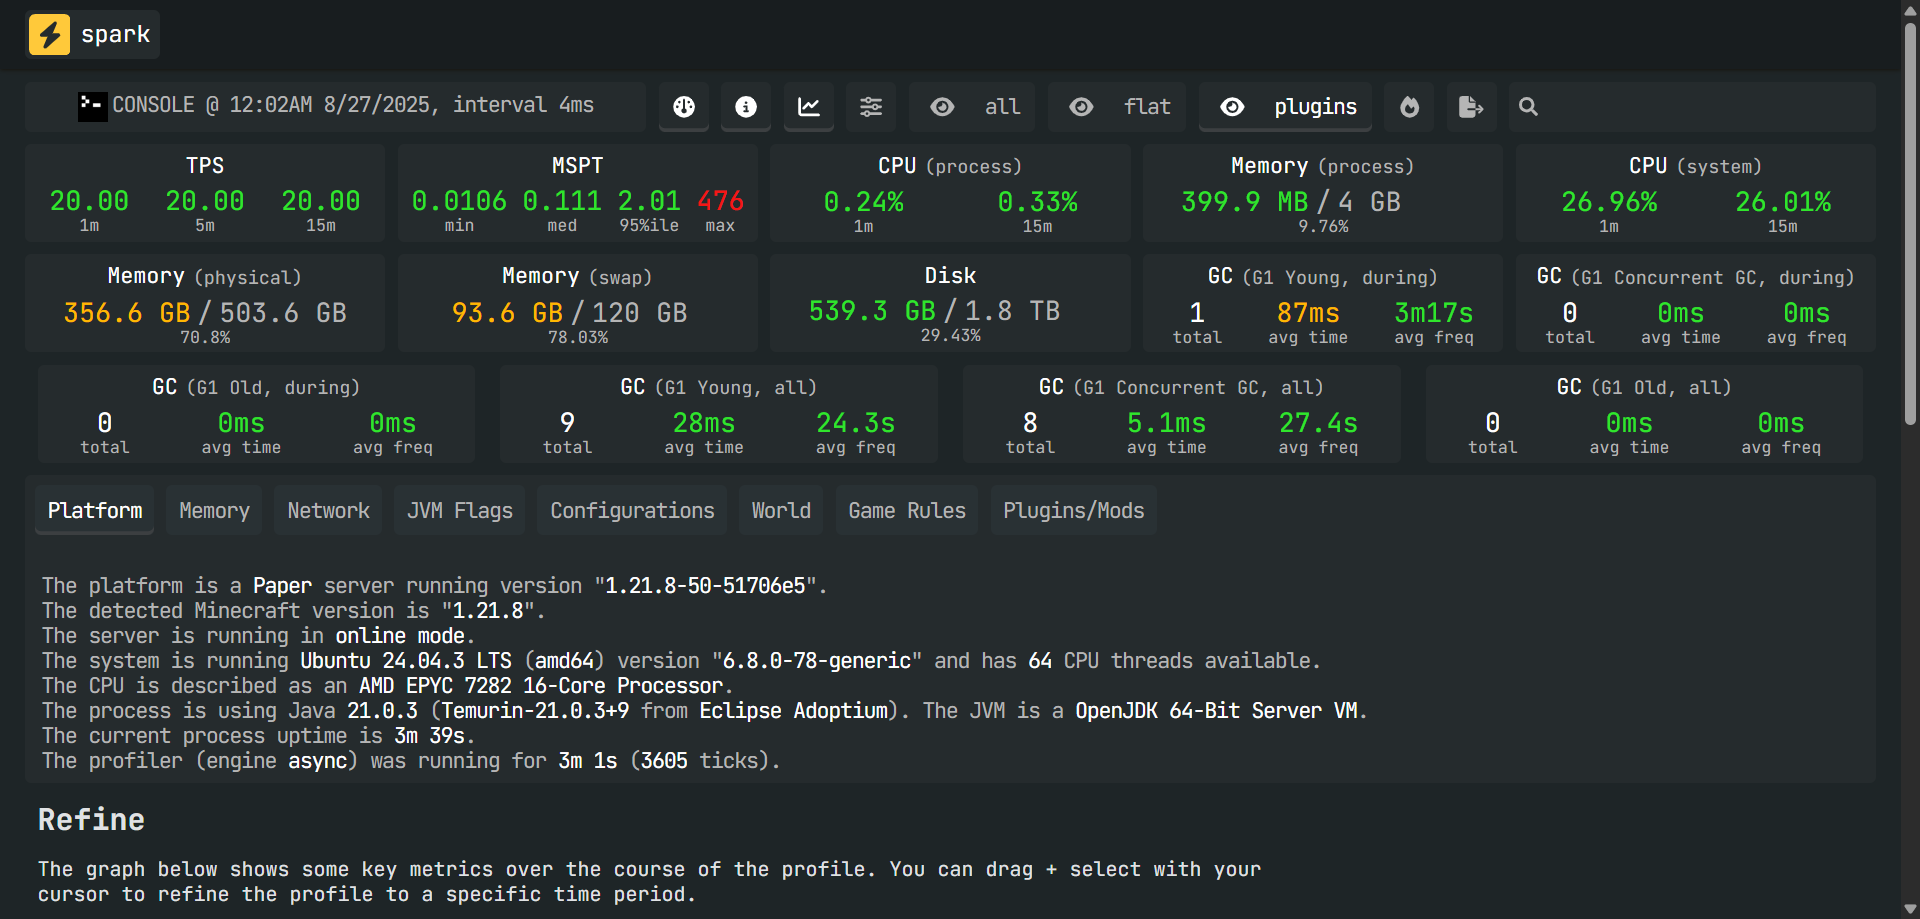
Task: Click the CPU (system) 26.96% value
Action: pos(1609,202)
